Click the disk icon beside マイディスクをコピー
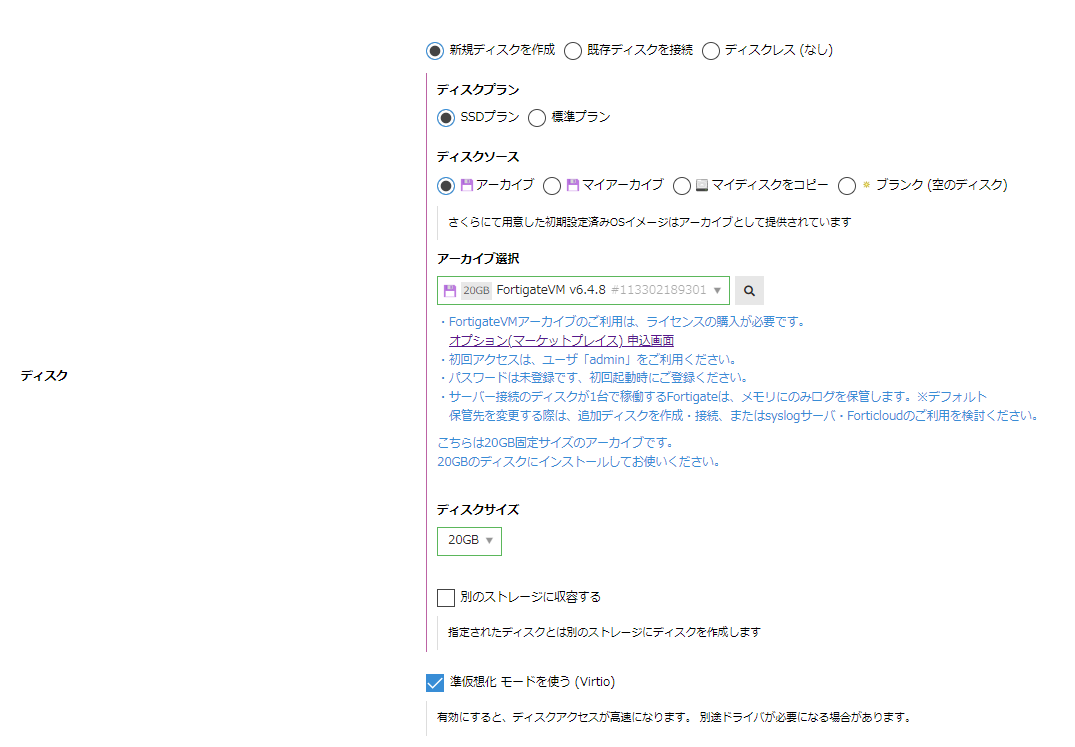 (x=702, y=185)
